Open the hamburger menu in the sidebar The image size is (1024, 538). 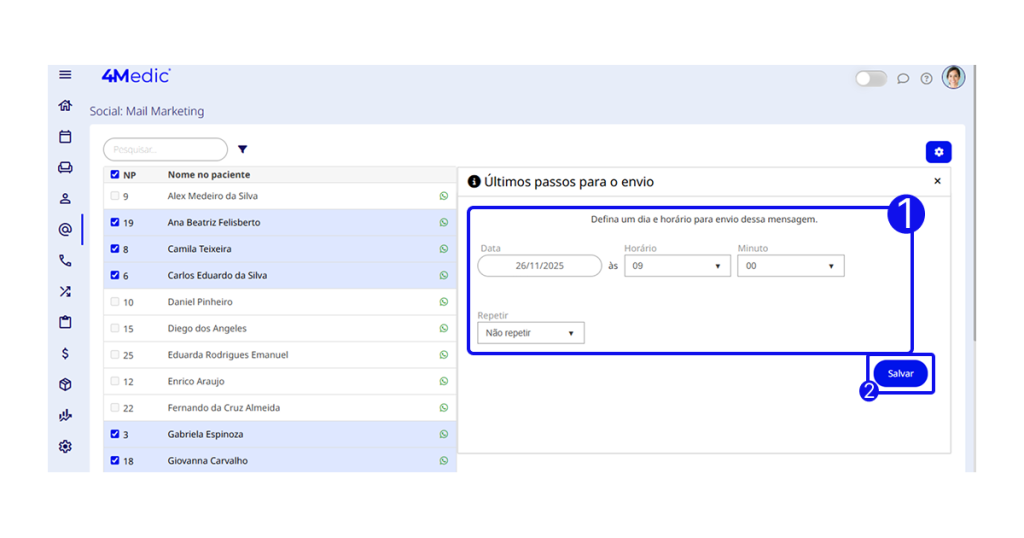point(65,75)
